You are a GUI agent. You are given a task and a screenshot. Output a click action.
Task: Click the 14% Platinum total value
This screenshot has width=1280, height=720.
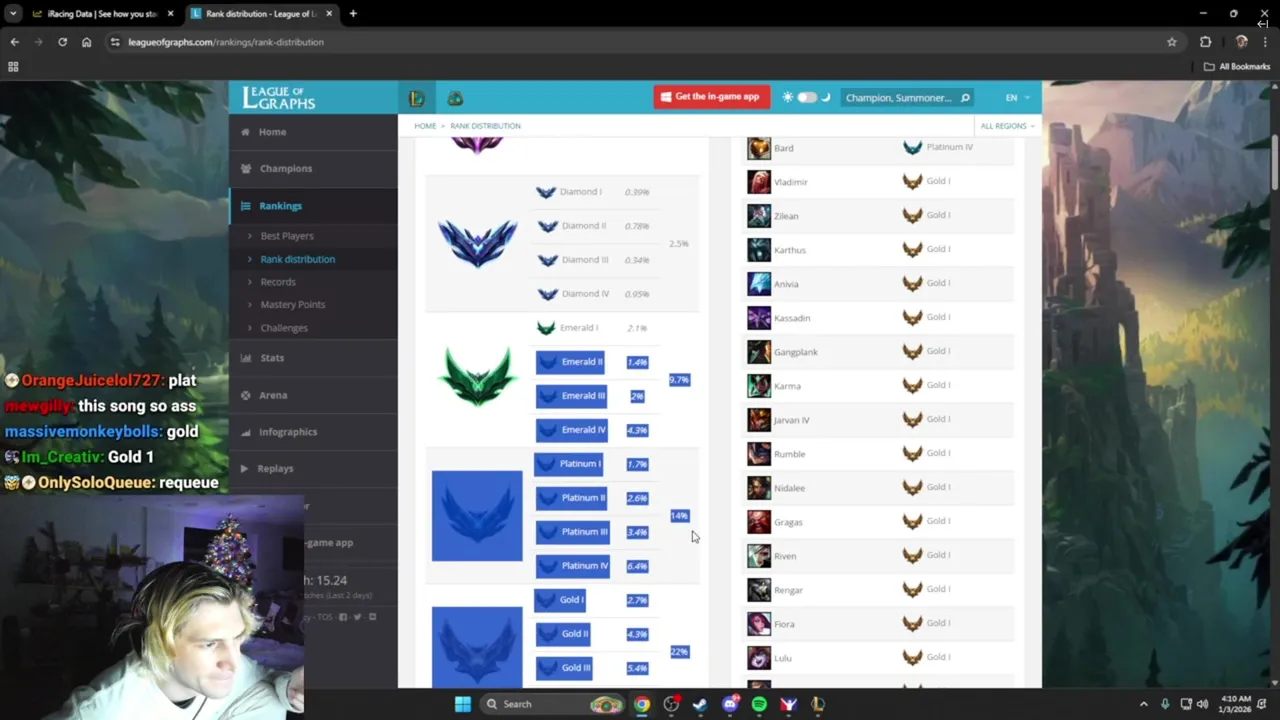679,516
